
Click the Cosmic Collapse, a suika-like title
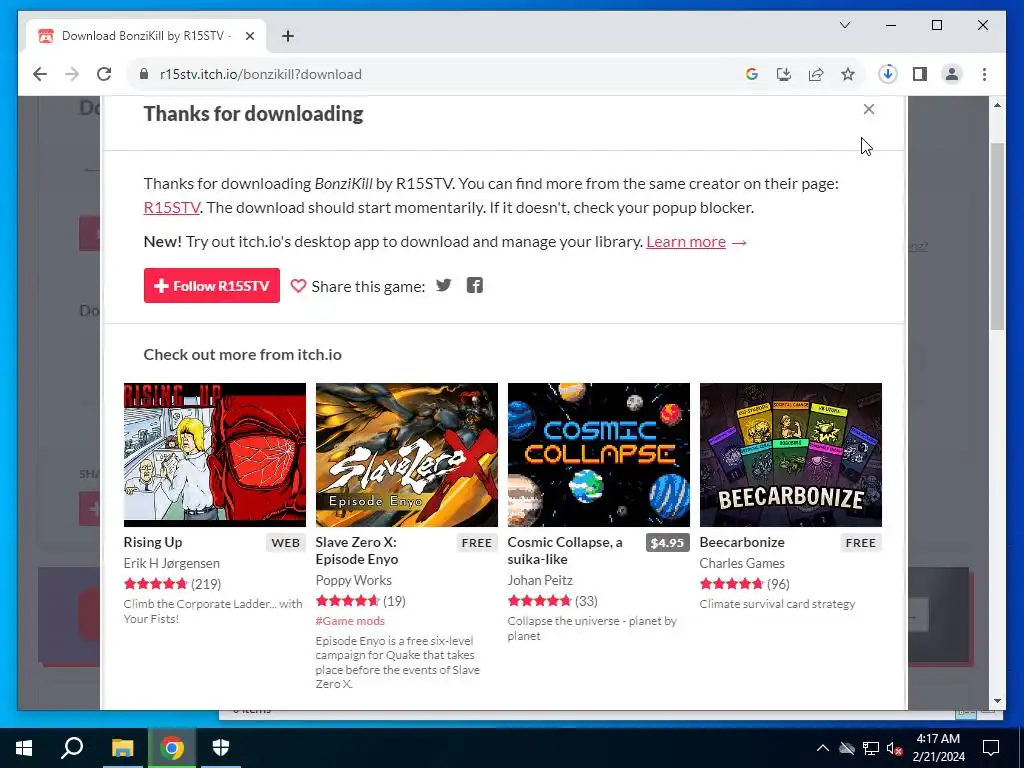[565, 551]
